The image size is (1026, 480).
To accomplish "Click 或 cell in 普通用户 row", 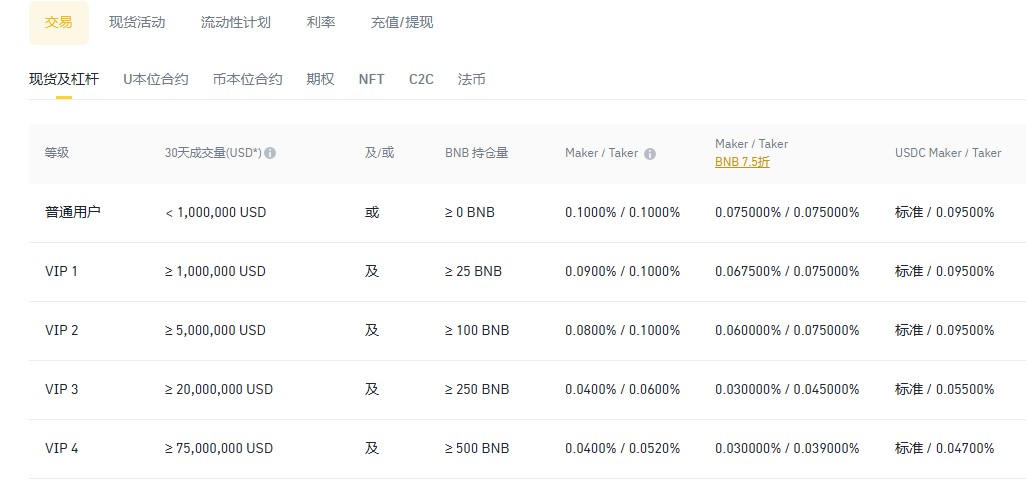I will pos(372,213).
